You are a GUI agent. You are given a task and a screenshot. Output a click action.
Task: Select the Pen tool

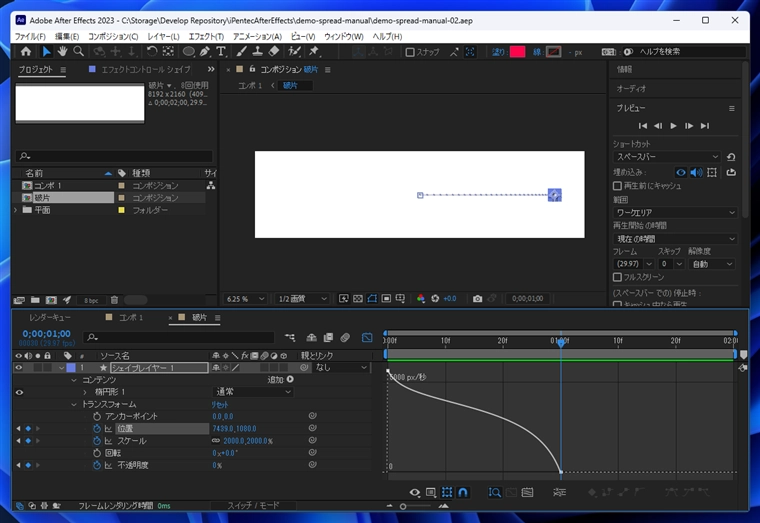pos(205,51)
